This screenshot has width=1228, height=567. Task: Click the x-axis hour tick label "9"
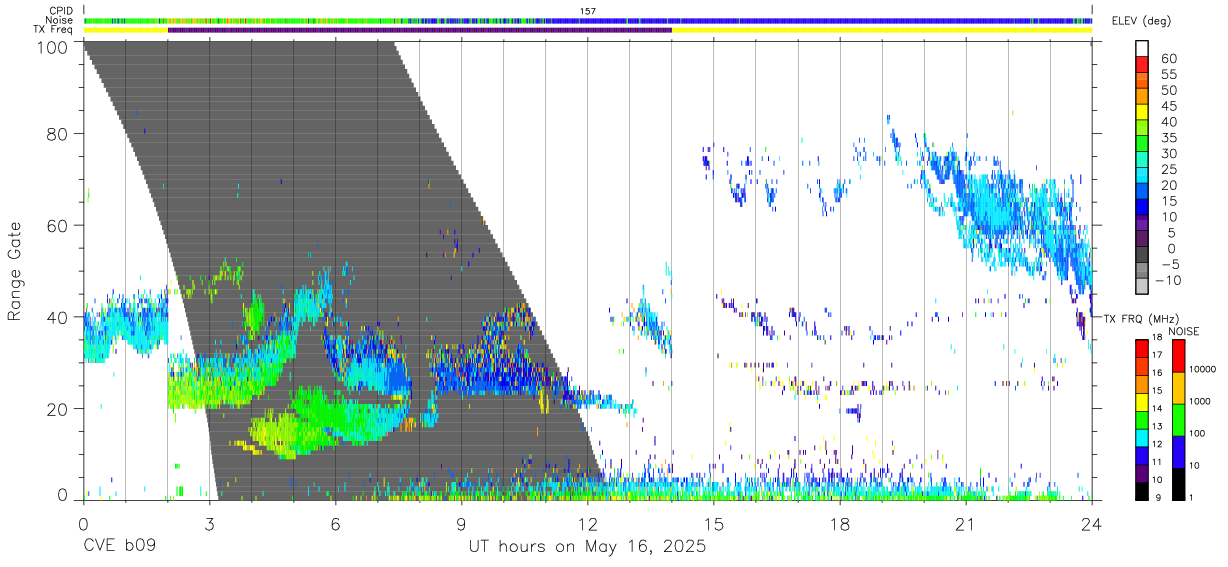click(x=461, y=523)
